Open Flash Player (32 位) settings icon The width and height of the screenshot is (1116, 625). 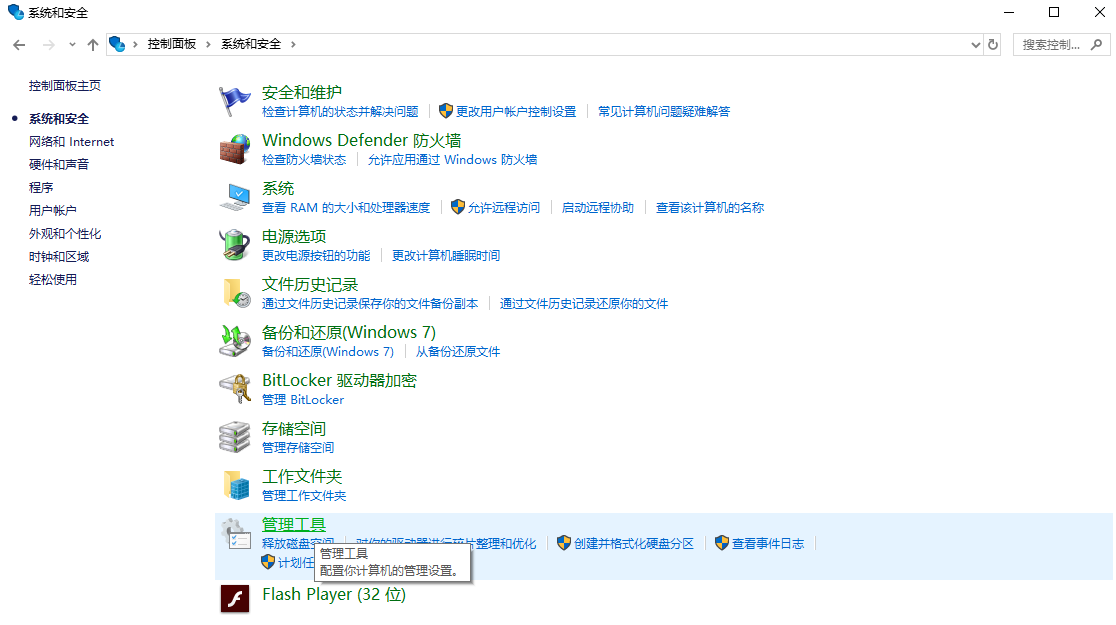(x=234, y=597)
